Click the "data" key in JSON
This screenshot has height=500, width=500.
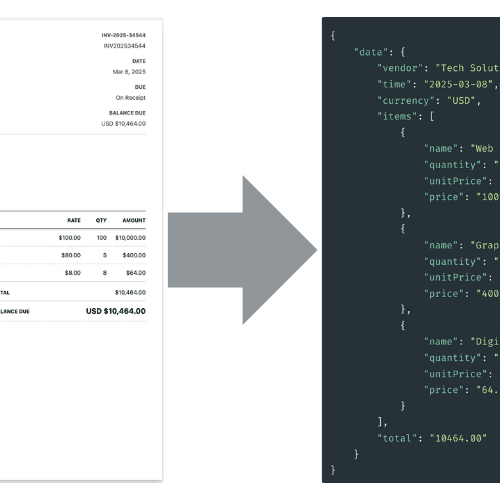pyautogui.click(x=371, y=52)
